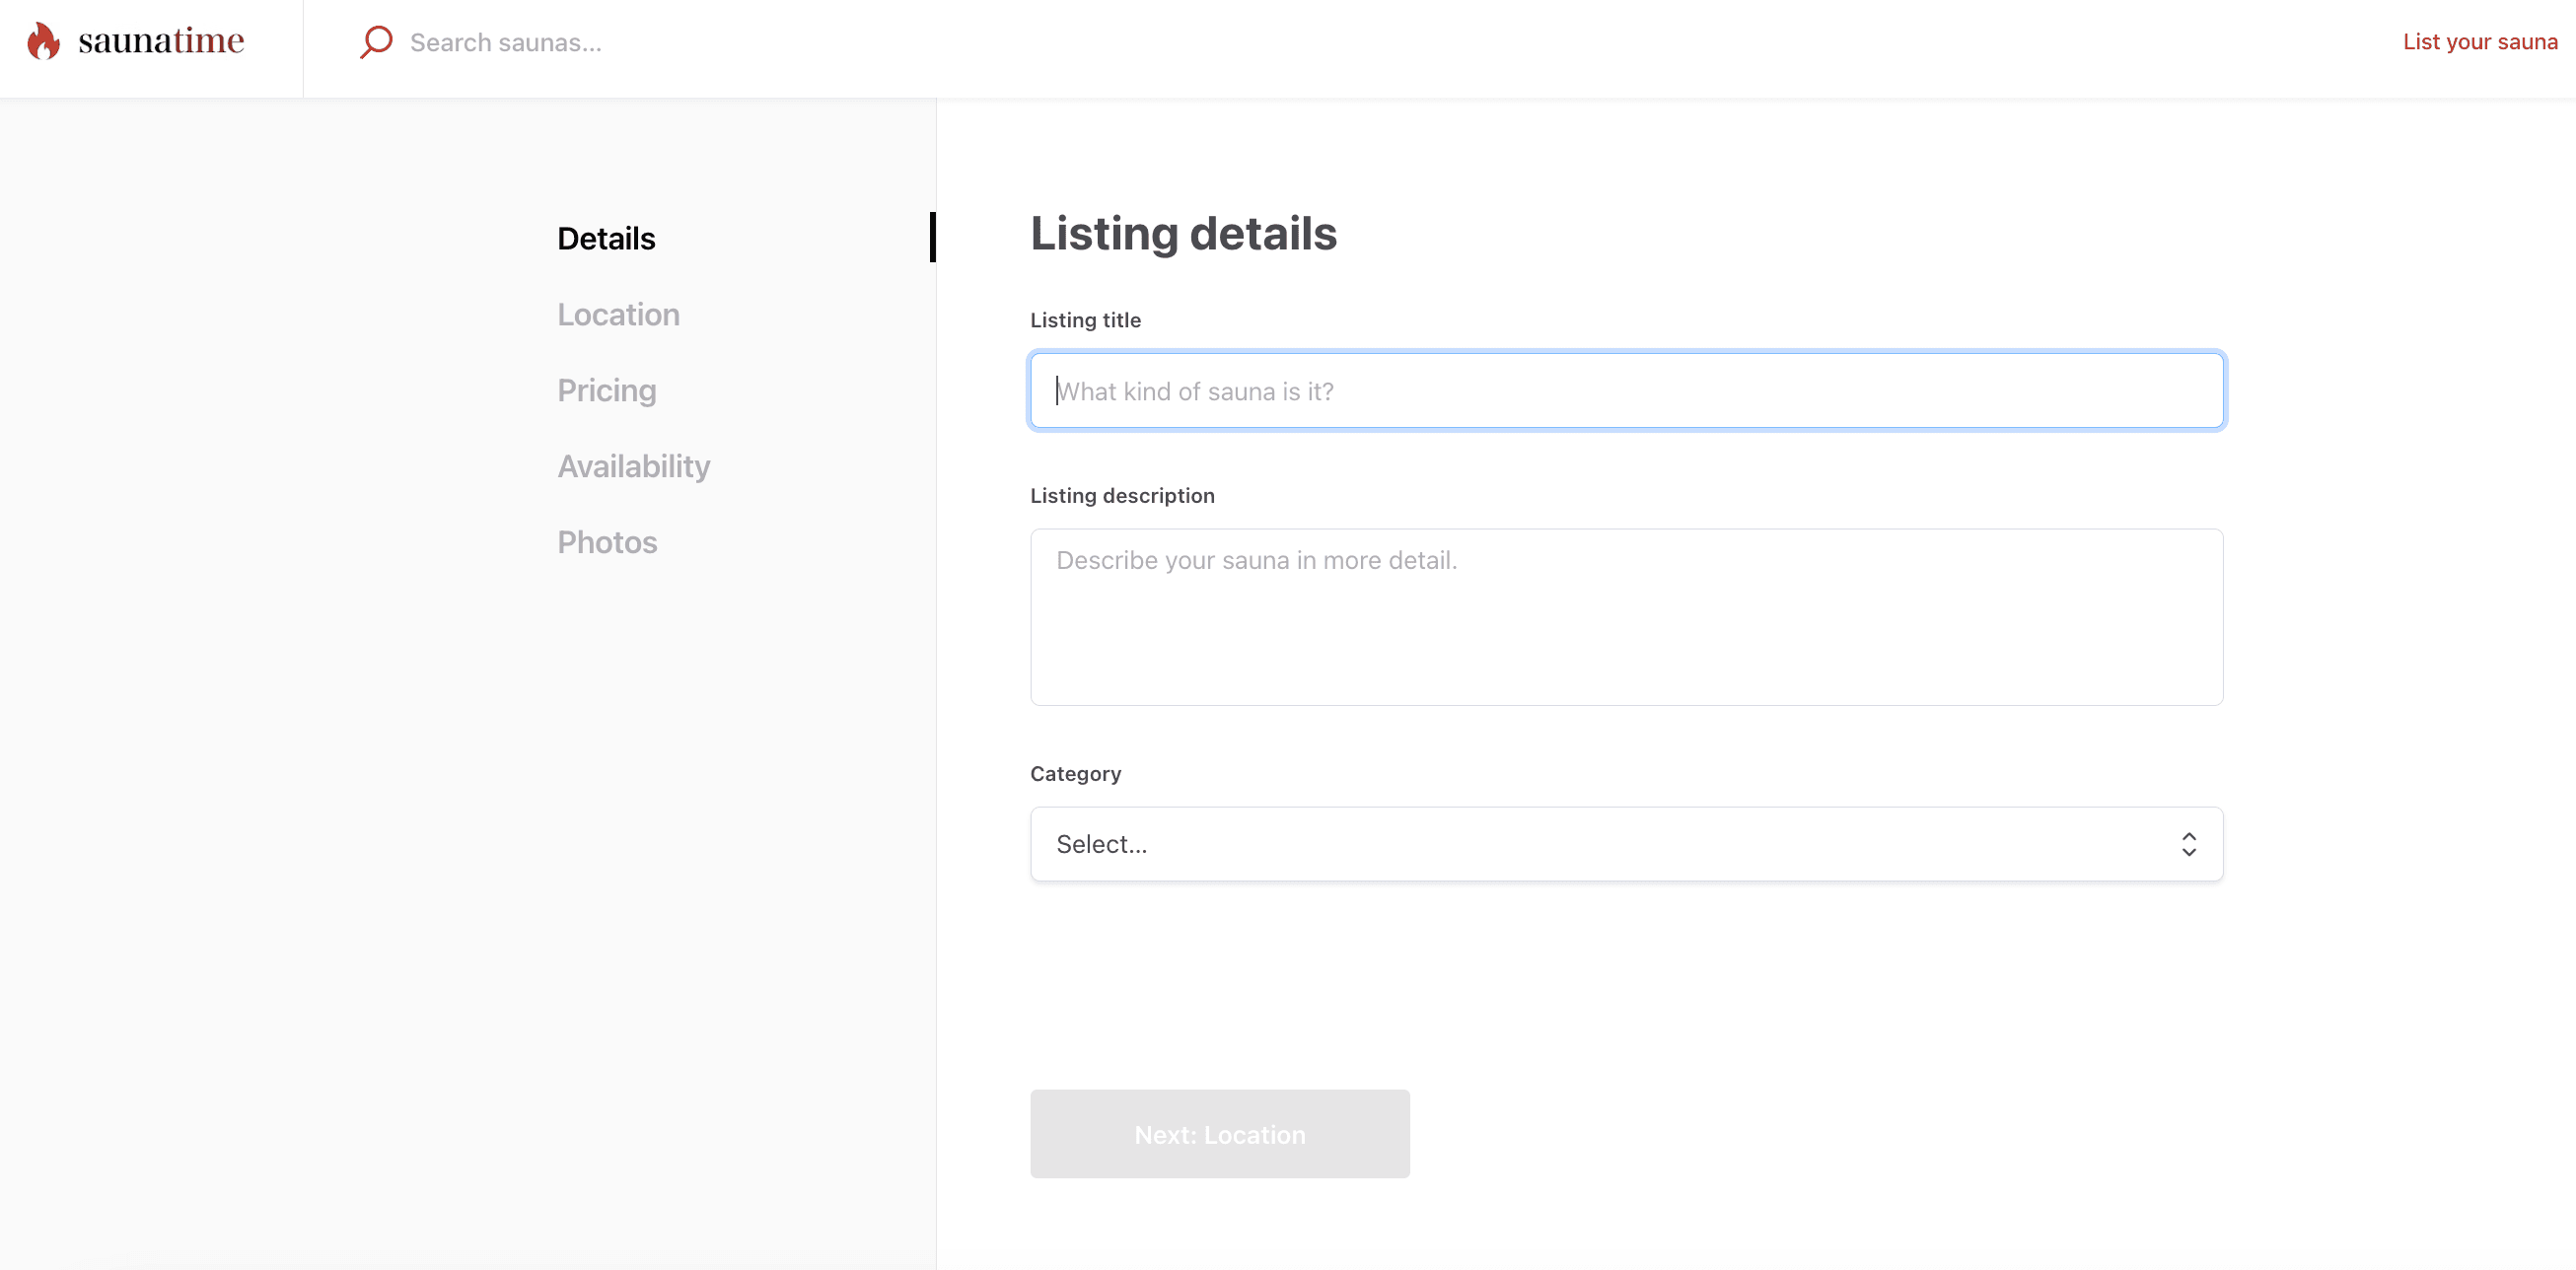Click the Listing description textarea

tap(1626, 617)
